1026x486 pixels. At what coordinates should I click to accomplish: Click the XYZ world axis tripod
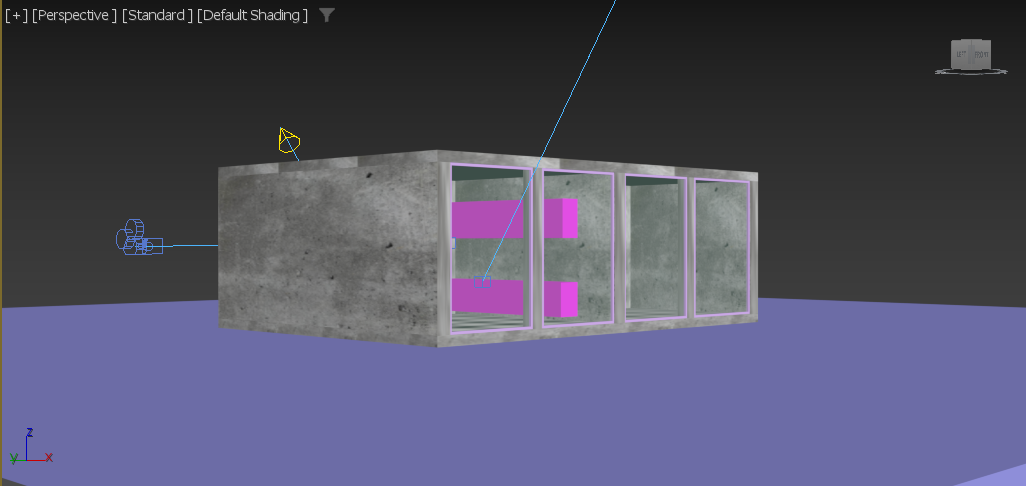coord(30,447)
